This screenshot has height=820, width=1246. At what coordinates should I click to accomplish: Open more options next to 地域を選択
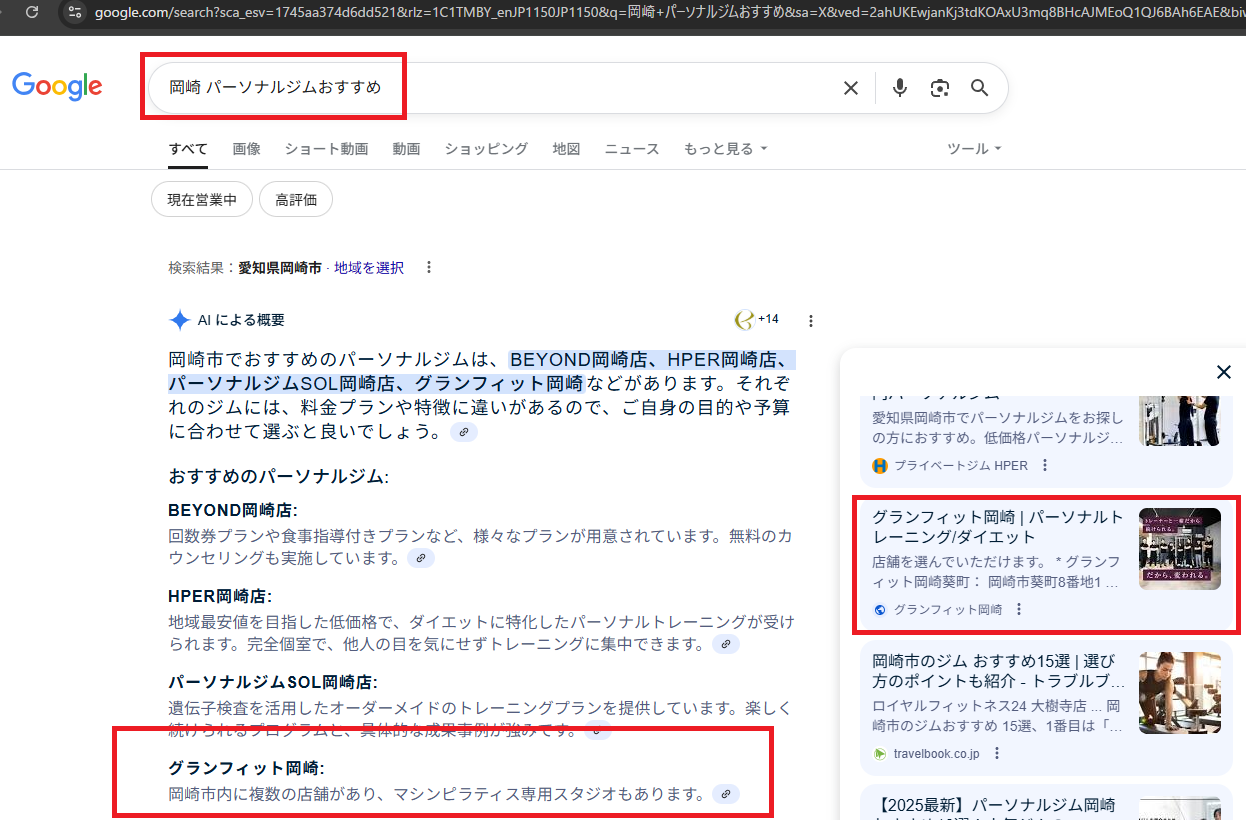tap(429, 268)
